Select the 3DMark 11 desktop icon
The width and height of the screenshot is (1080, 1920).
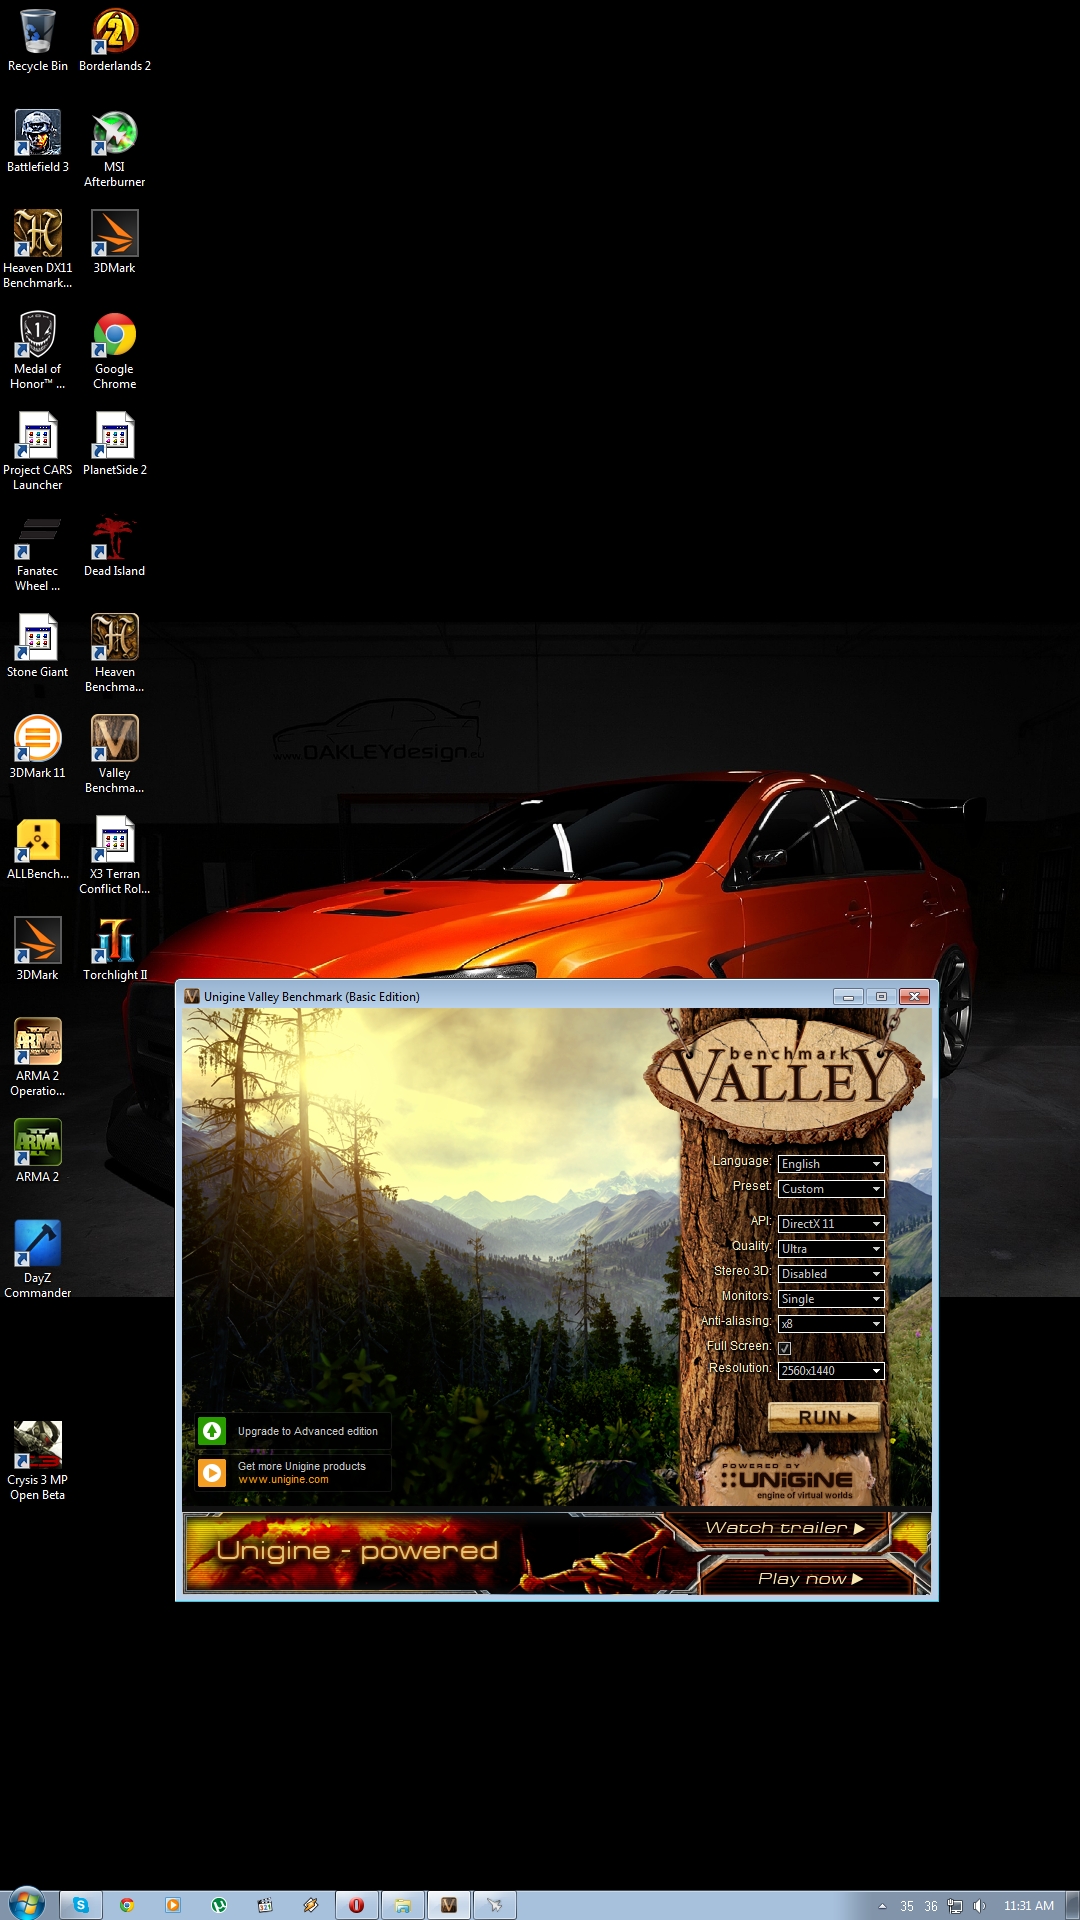click(x=38, y=748)
